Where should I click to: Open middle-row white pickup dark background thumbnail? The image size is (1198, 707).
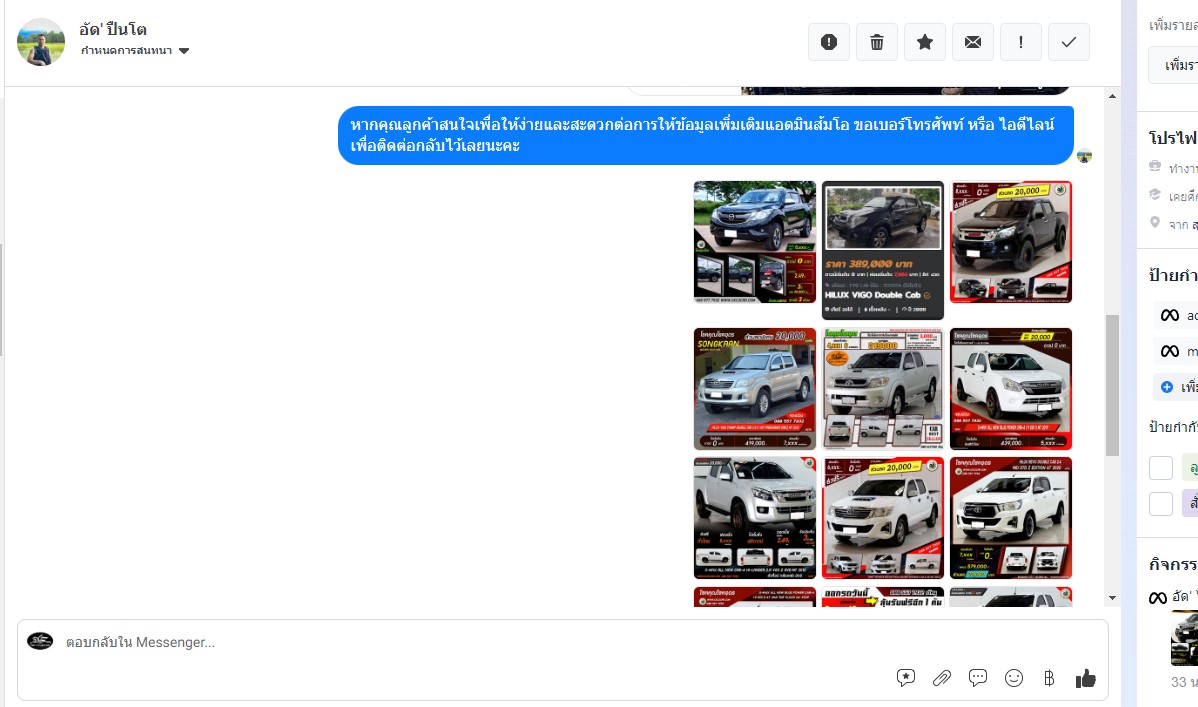(x=1011, y=388)
